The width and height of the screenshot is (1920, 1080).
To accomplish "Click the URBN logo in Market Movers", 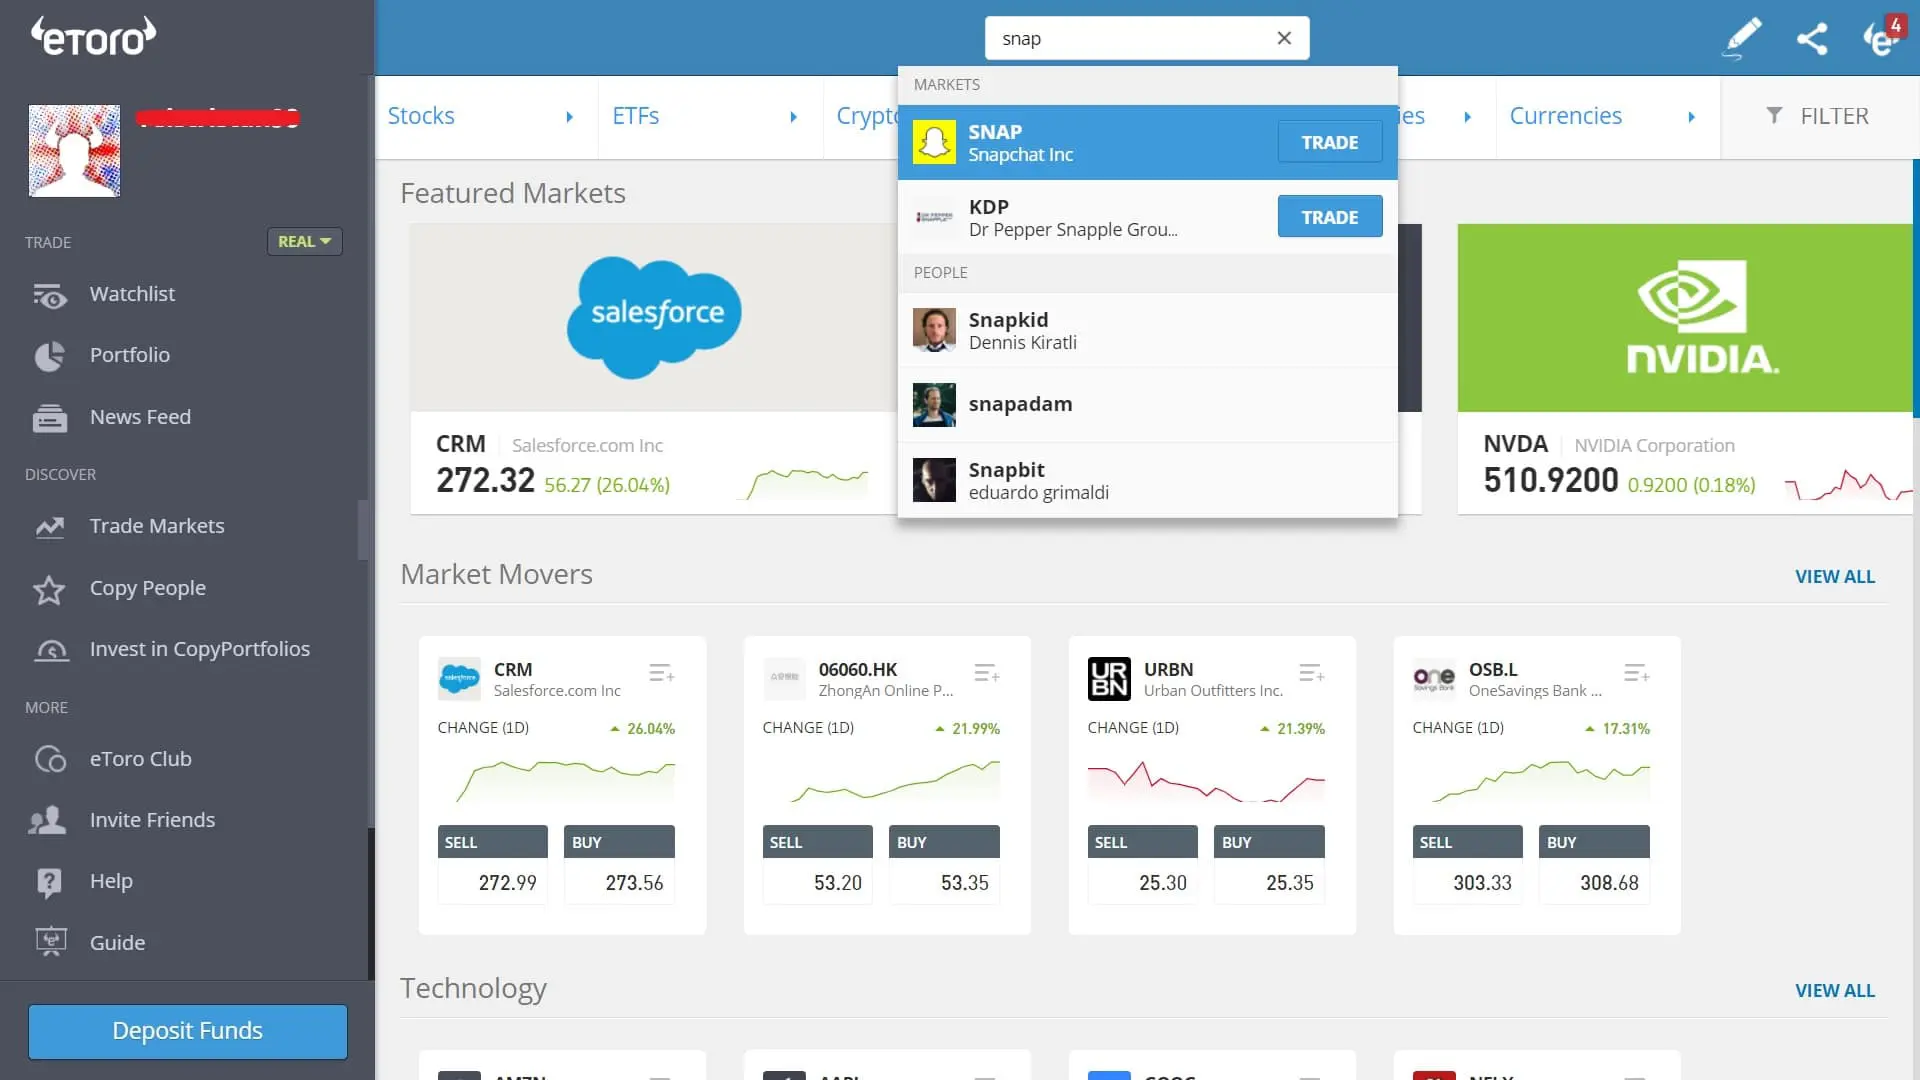I will point(1109,679).
